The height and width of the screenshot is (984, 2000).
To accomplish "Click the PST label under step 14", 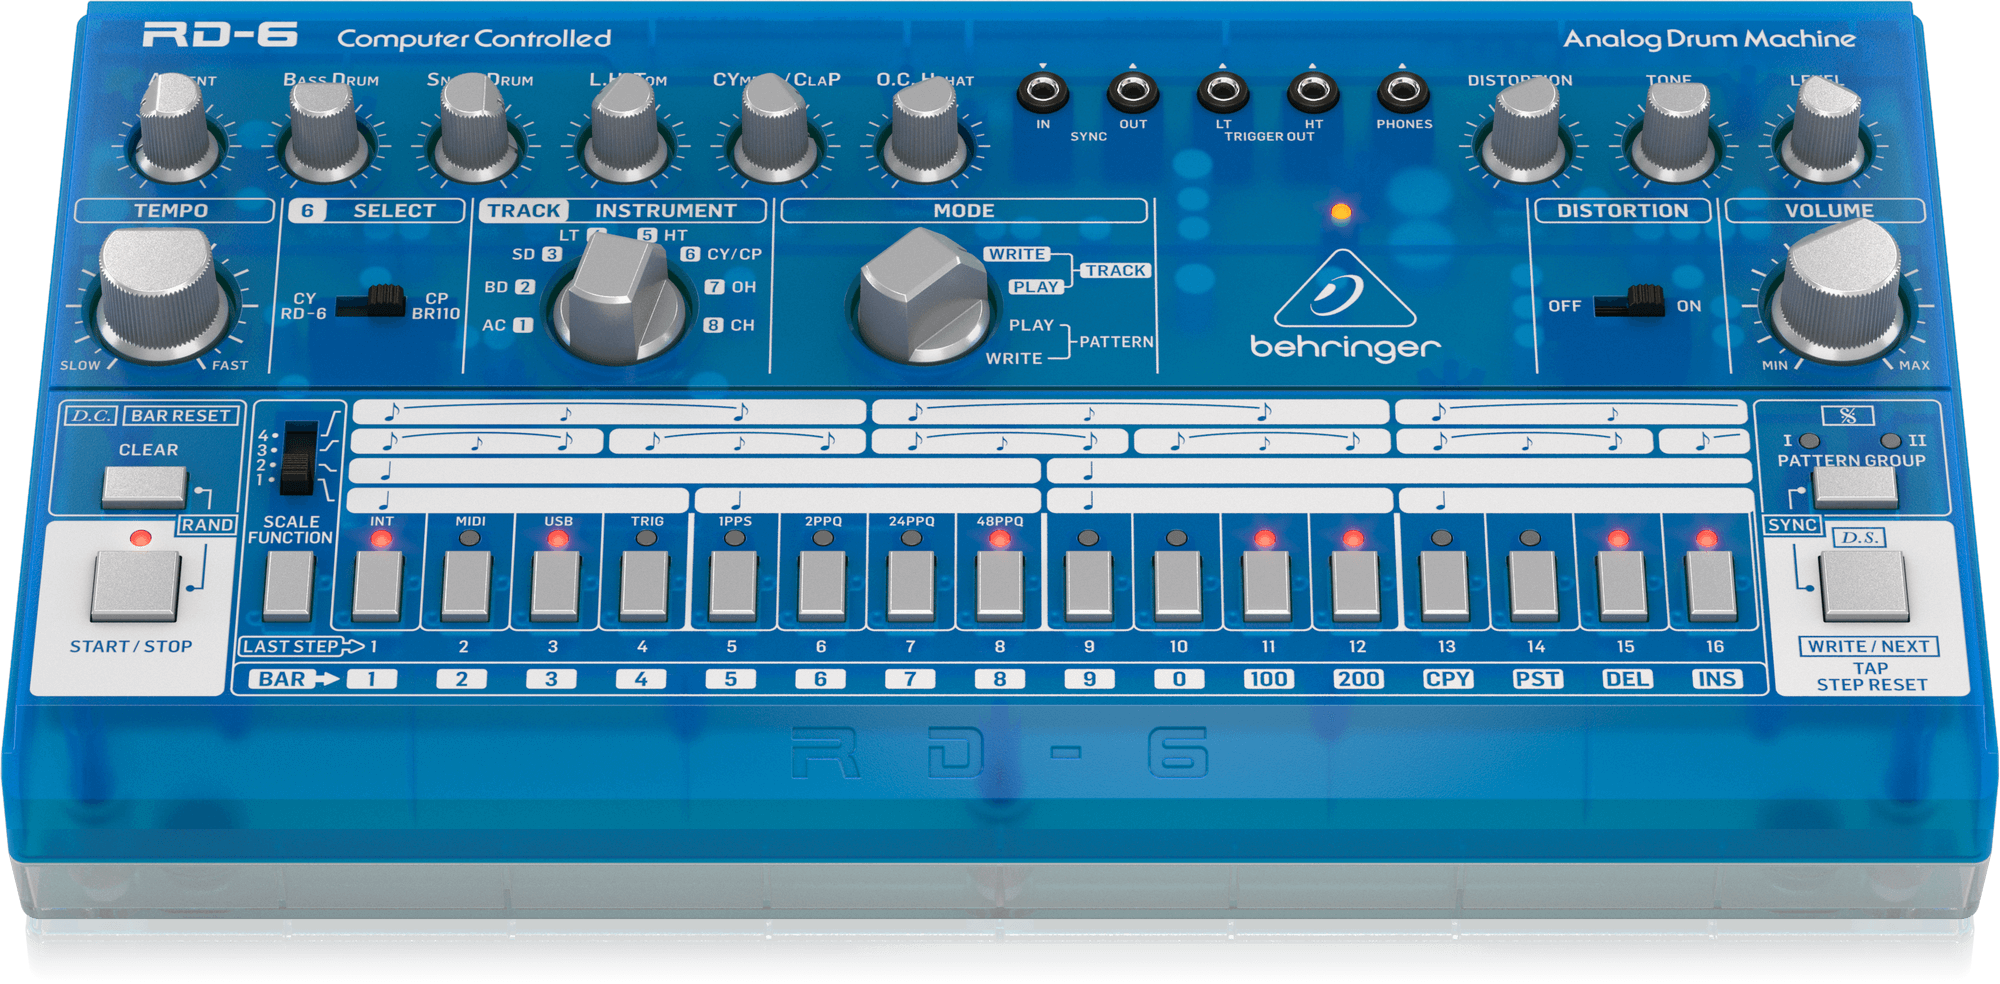I will pyautogui.click(x=1536, y=679).
